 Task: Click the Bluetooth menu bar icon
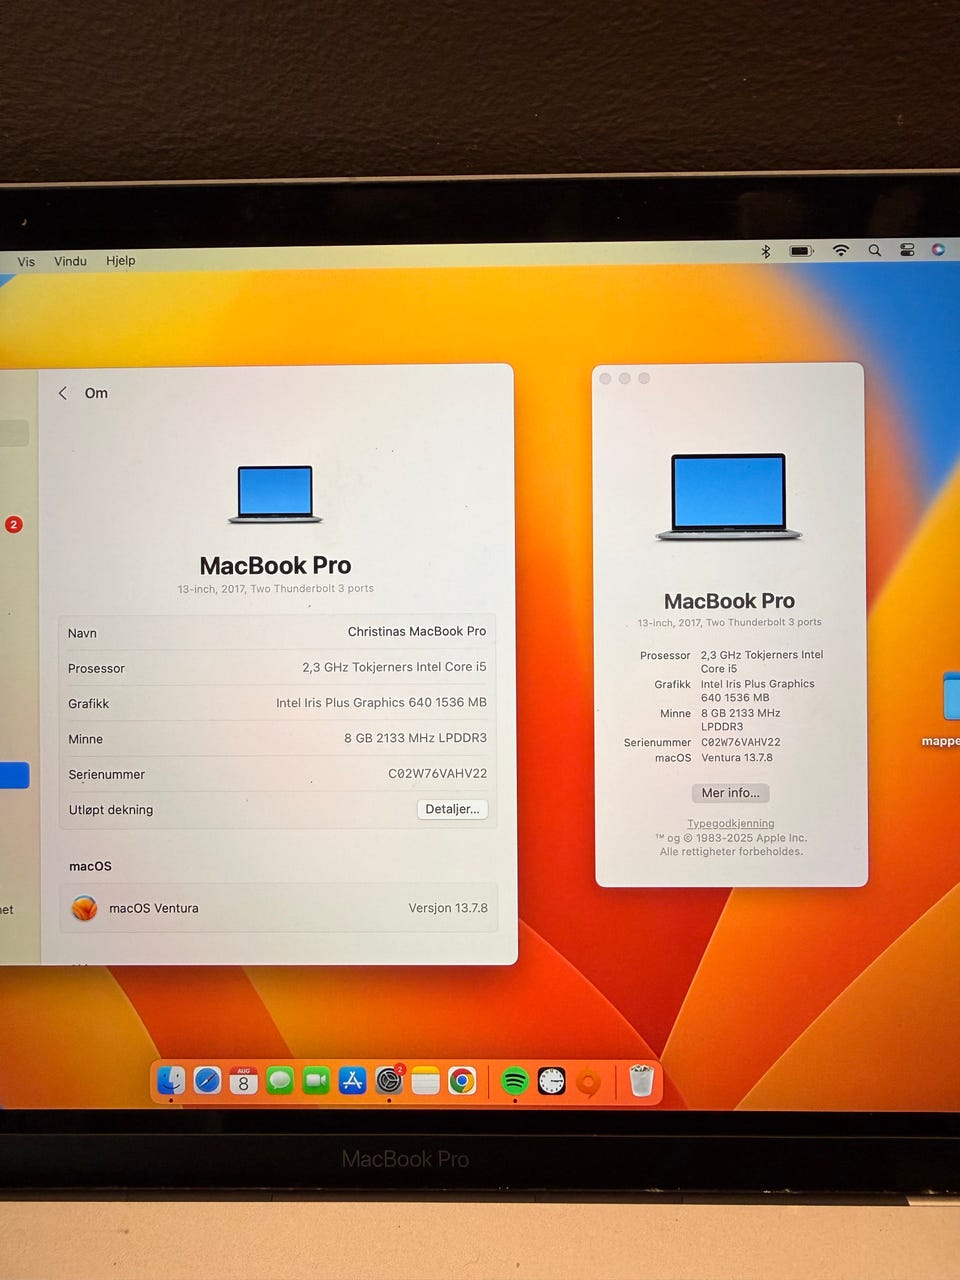(x=766, y=251)
